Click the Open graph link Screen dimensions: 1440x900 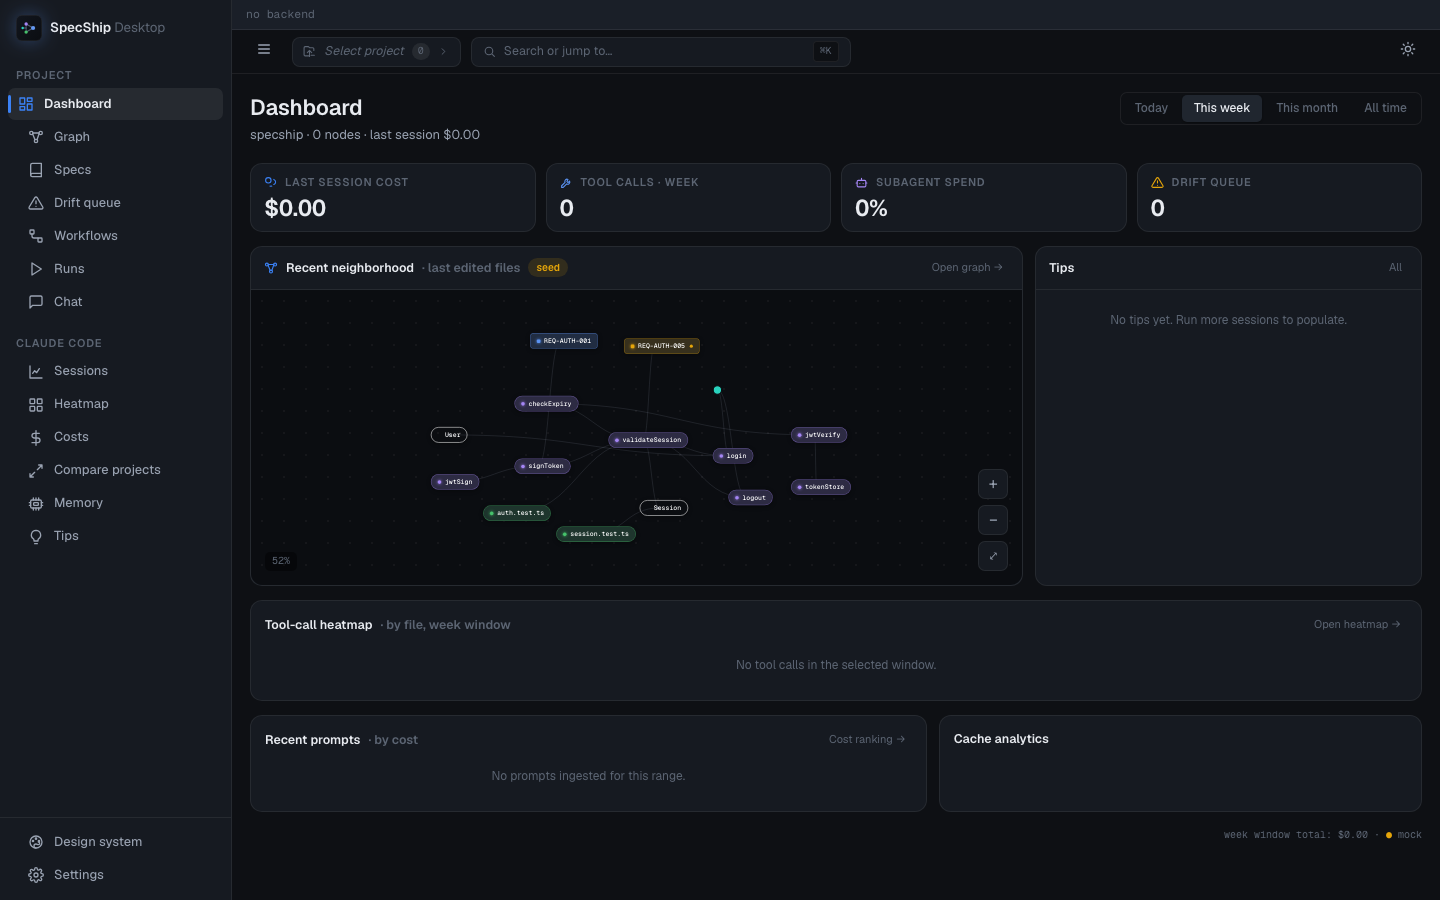pos(967,268)
